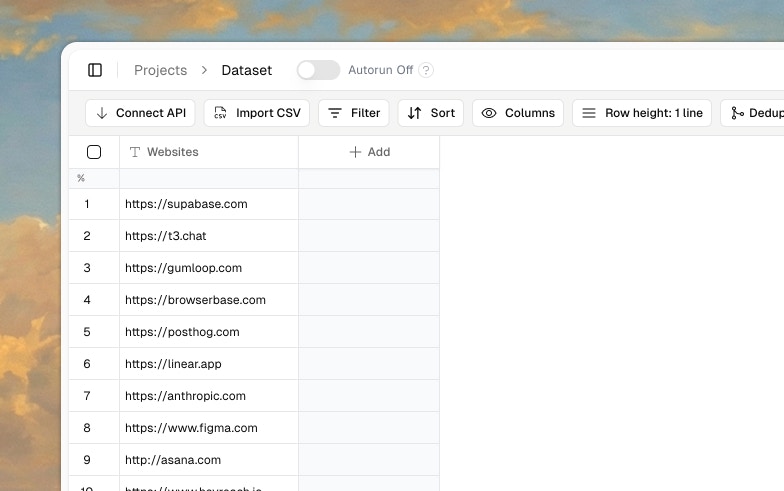The width and height of the screenshot is (784, 491).
Task: Select cell https://gumloop.com
Action: tap(209, 268)
